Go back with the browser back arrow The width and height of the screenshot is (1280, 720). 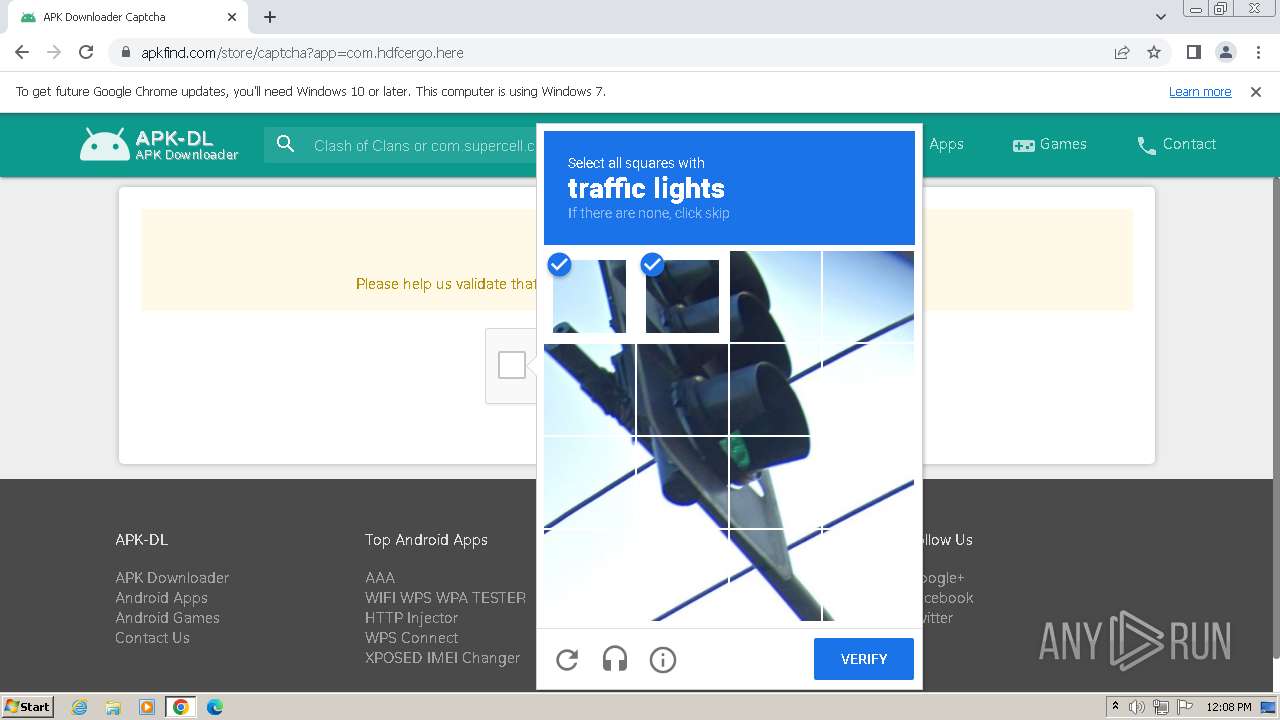(x=22, y=52)
